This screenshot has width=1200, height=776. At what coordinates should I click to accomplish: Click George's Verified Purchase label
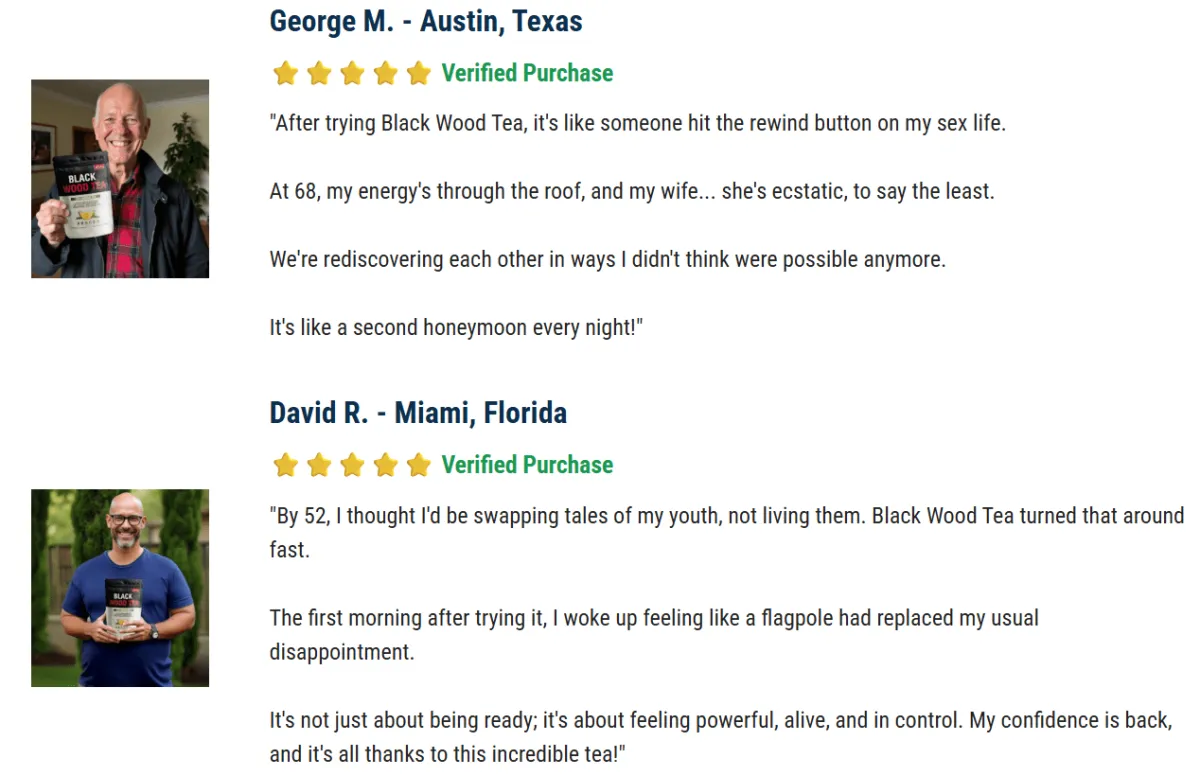click(527, 73)
